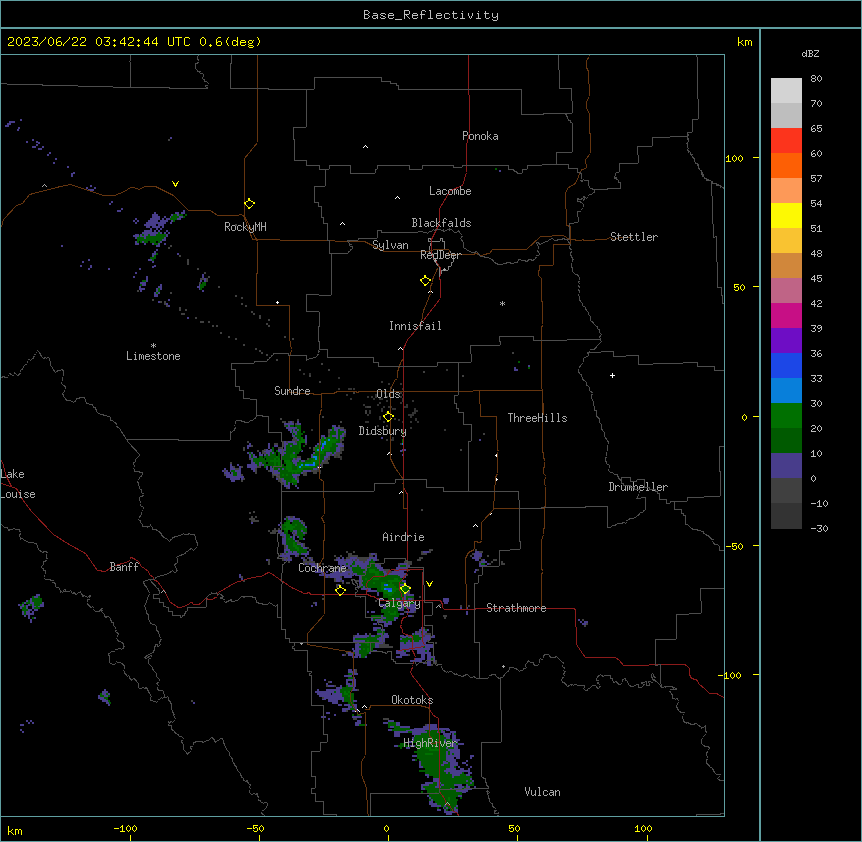Pick the bright yellow swatch in dBZ legend
This screenshot has height=842, width=862.
[786, 215]
